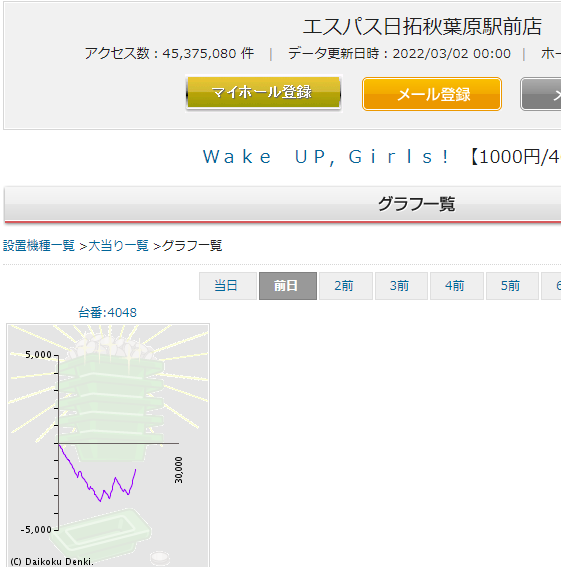Click the グラフ一覧 breadcrumb text
Screen dimensions: 561x567
(x=192, y=246)
